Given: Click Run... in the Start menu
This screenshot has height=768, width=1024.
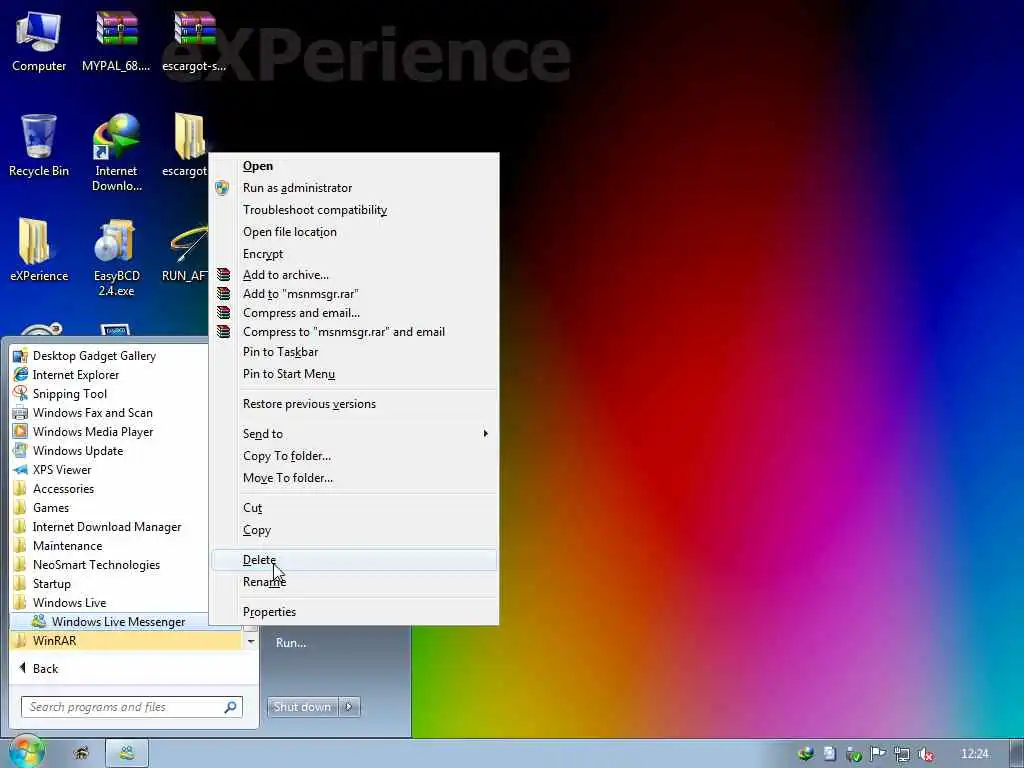Looking at the screenshot, I should pos(291,643).
